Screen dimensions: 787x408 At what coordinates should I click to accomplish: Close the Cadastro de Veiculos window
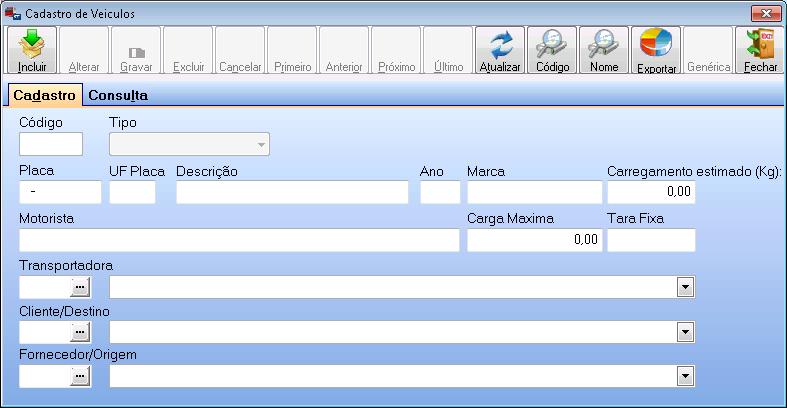765,13
